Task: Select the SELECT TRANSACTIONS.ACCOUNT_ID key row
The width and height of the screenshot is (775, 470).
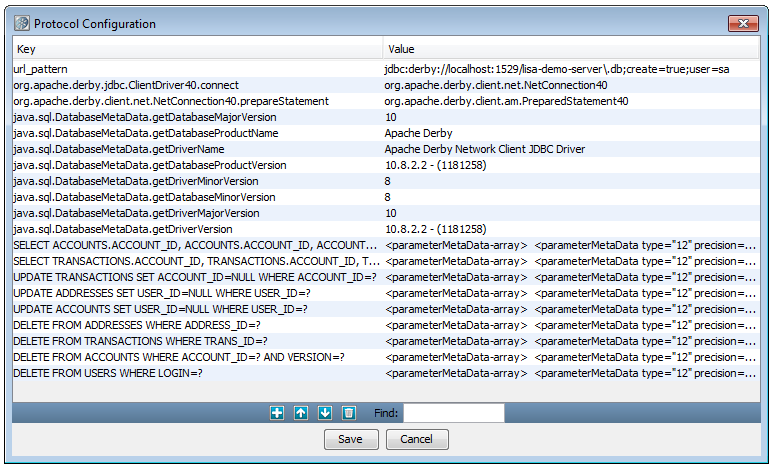Action: coord(198,261)
